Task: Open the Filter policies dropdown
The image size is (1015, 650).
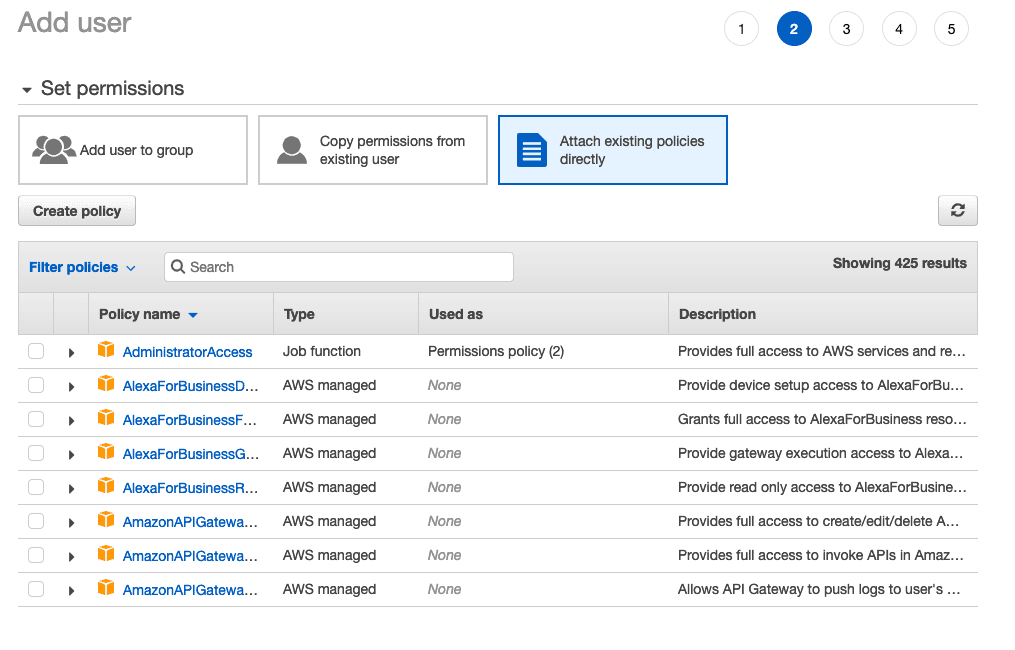Action: [x=82, y=267]
